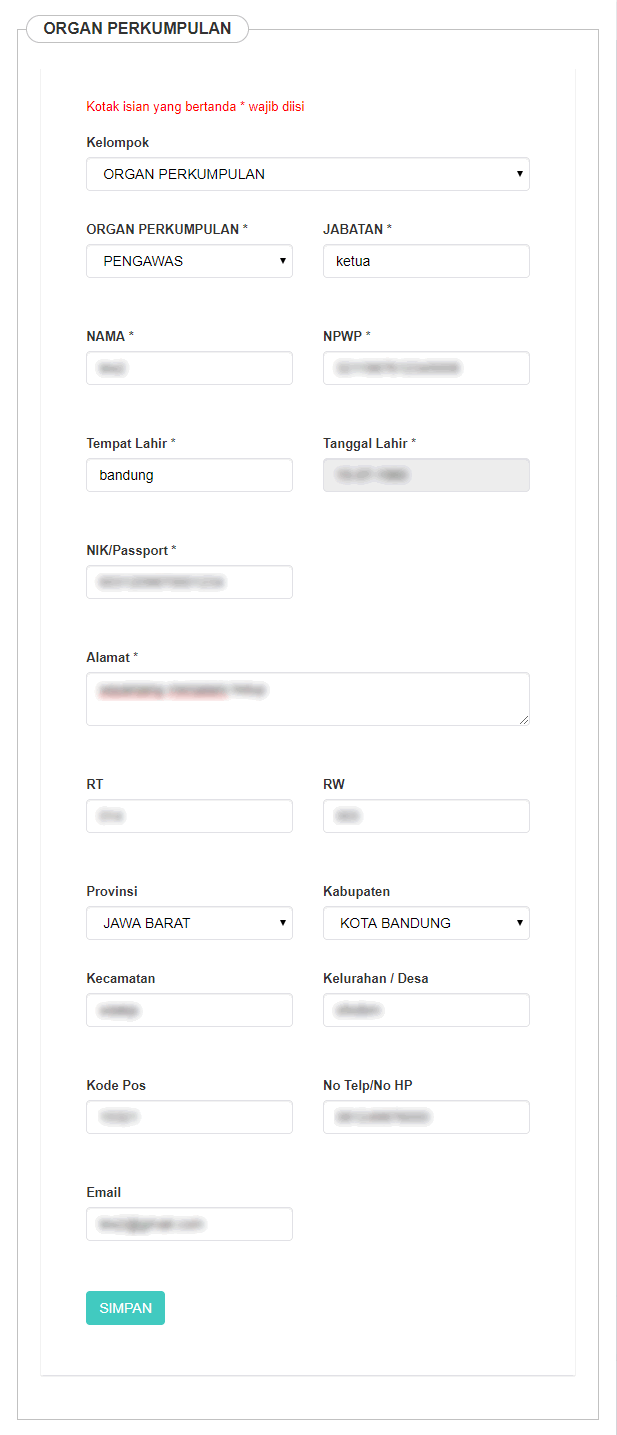This screenshot has height=1435, width=617.
Task: Click the Kelurahan / Desa field
Action: tap(426, 1010)
